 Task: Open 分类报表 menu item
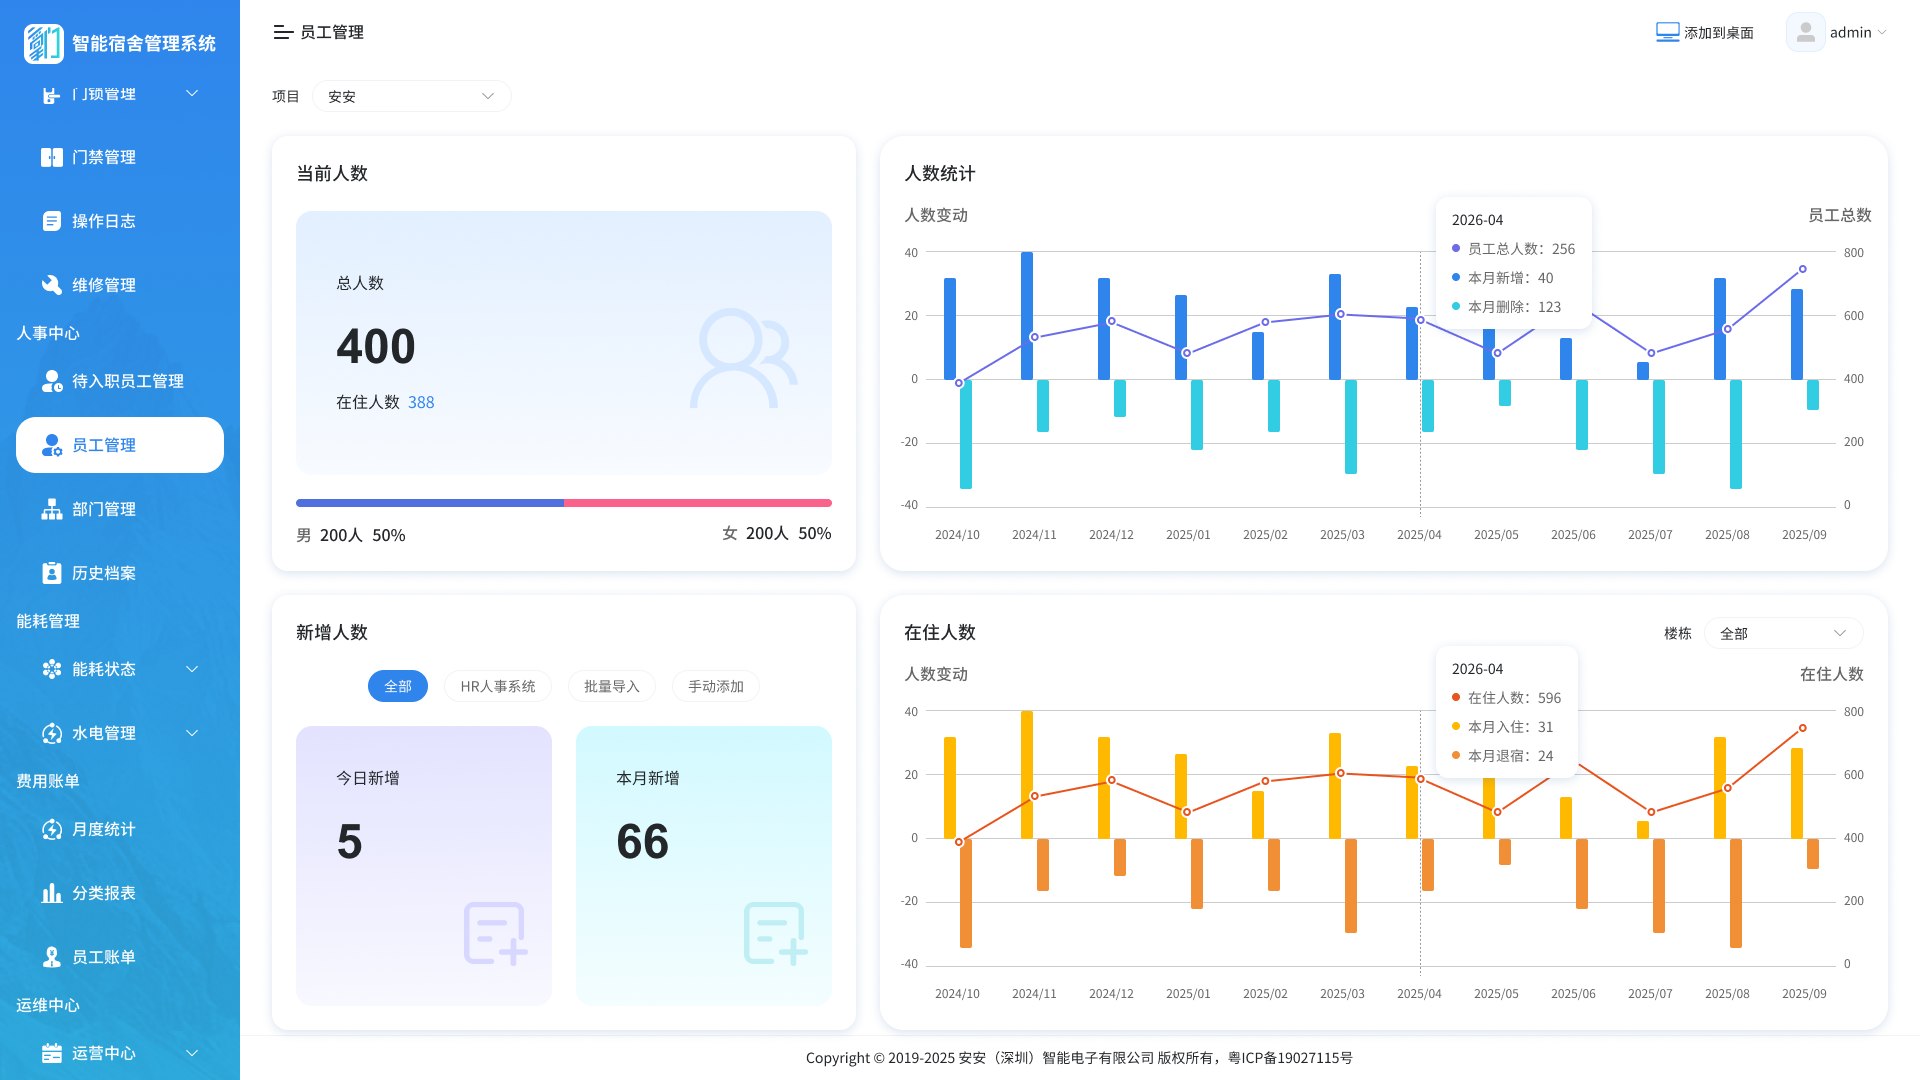[120, 893]
